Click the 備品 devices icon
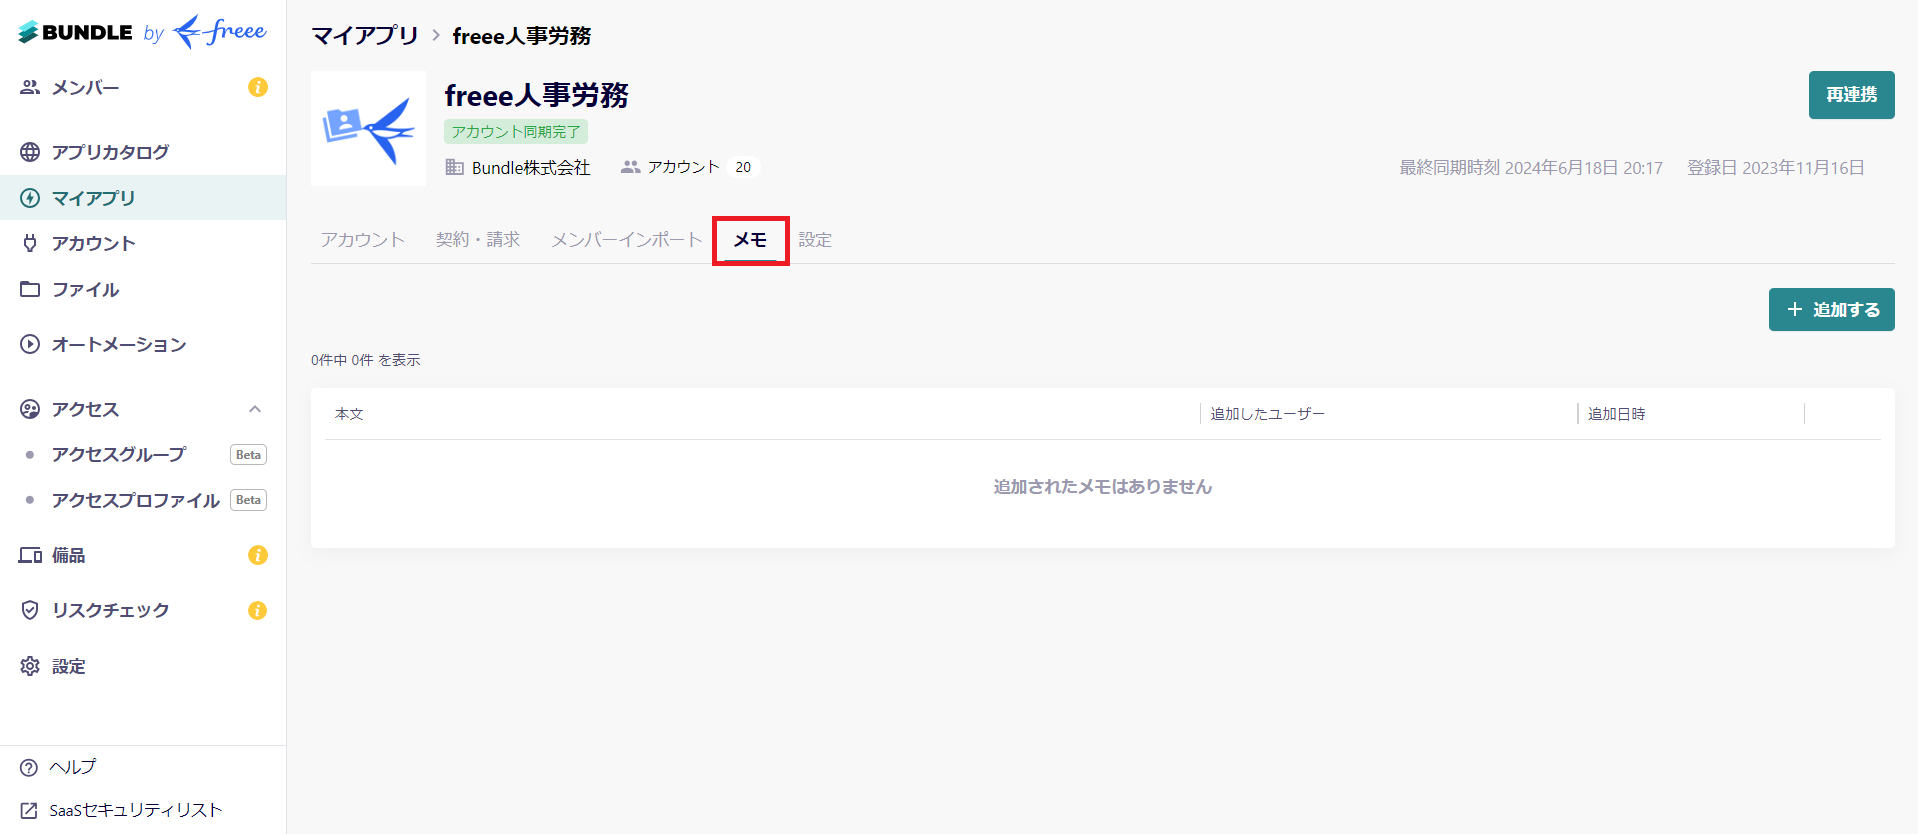 (30, 555)
